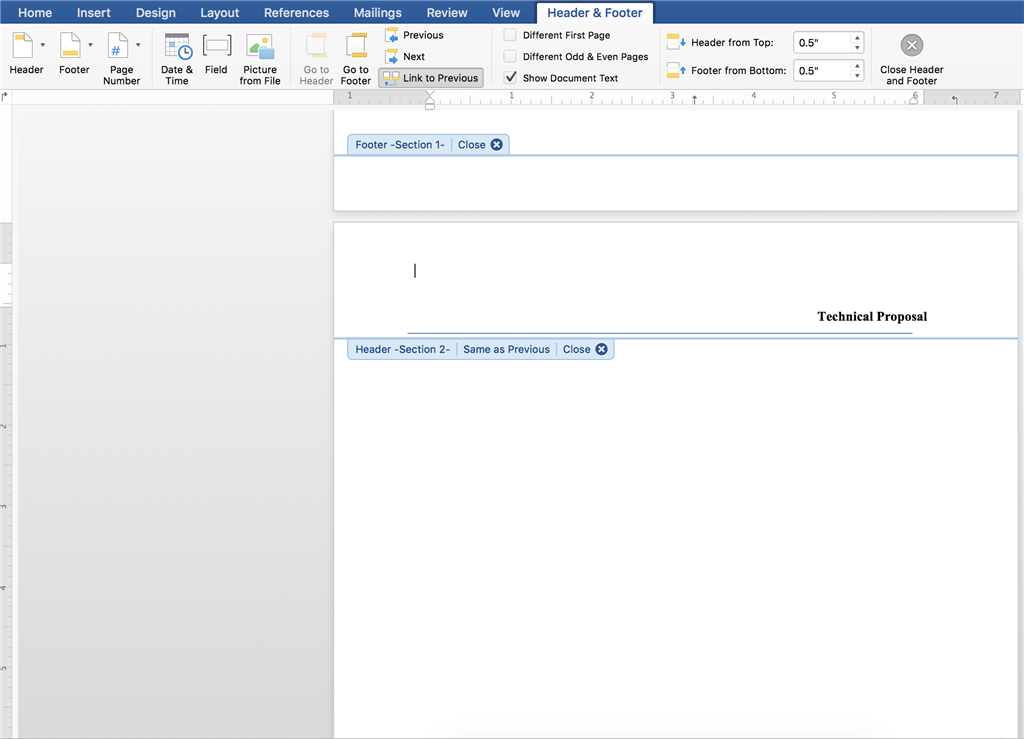Open the References tab
1024x739 pixels.
296,13
